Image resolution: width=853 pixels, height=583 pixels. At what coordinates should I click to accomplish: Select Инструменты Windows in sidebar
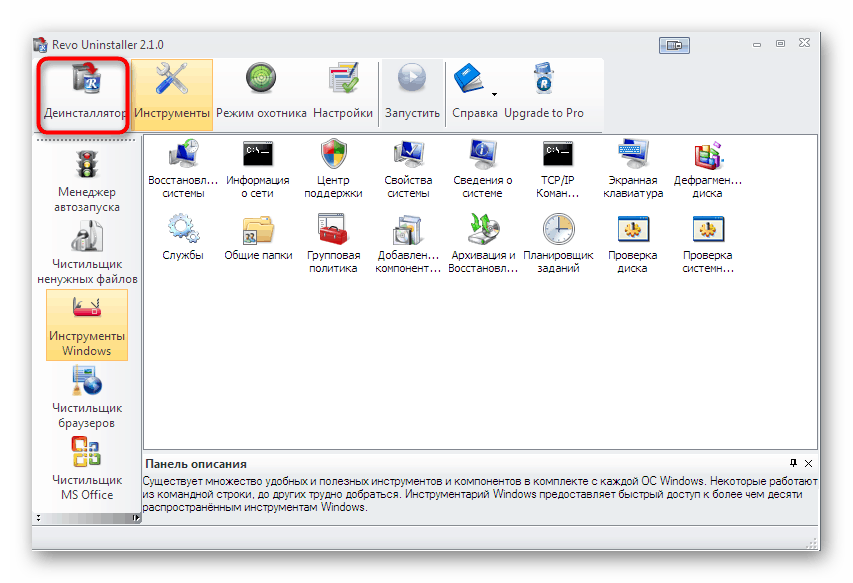click(x=87, y=325)
